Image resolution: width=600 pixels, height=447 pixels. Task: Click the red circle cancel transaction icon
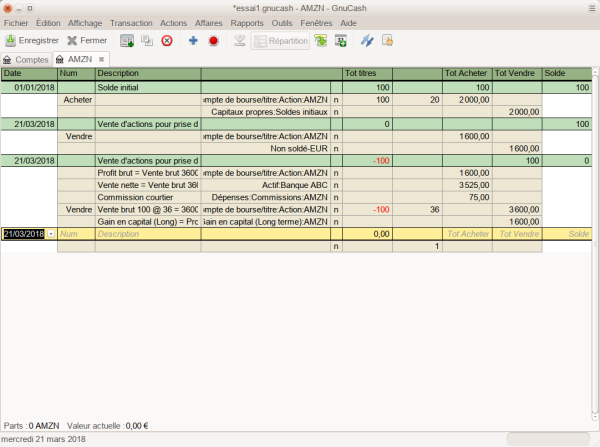click(213, 41)
